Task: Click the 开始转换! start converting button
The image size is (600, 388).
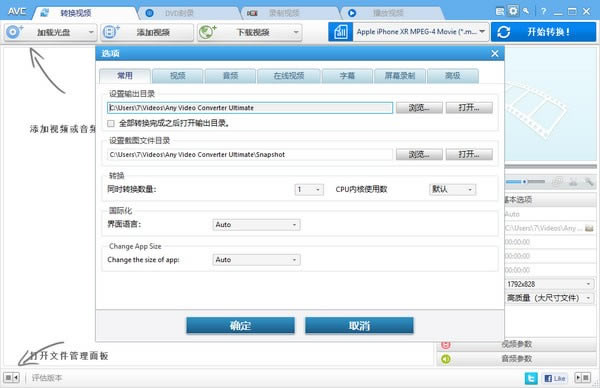Action: (543, 32)
